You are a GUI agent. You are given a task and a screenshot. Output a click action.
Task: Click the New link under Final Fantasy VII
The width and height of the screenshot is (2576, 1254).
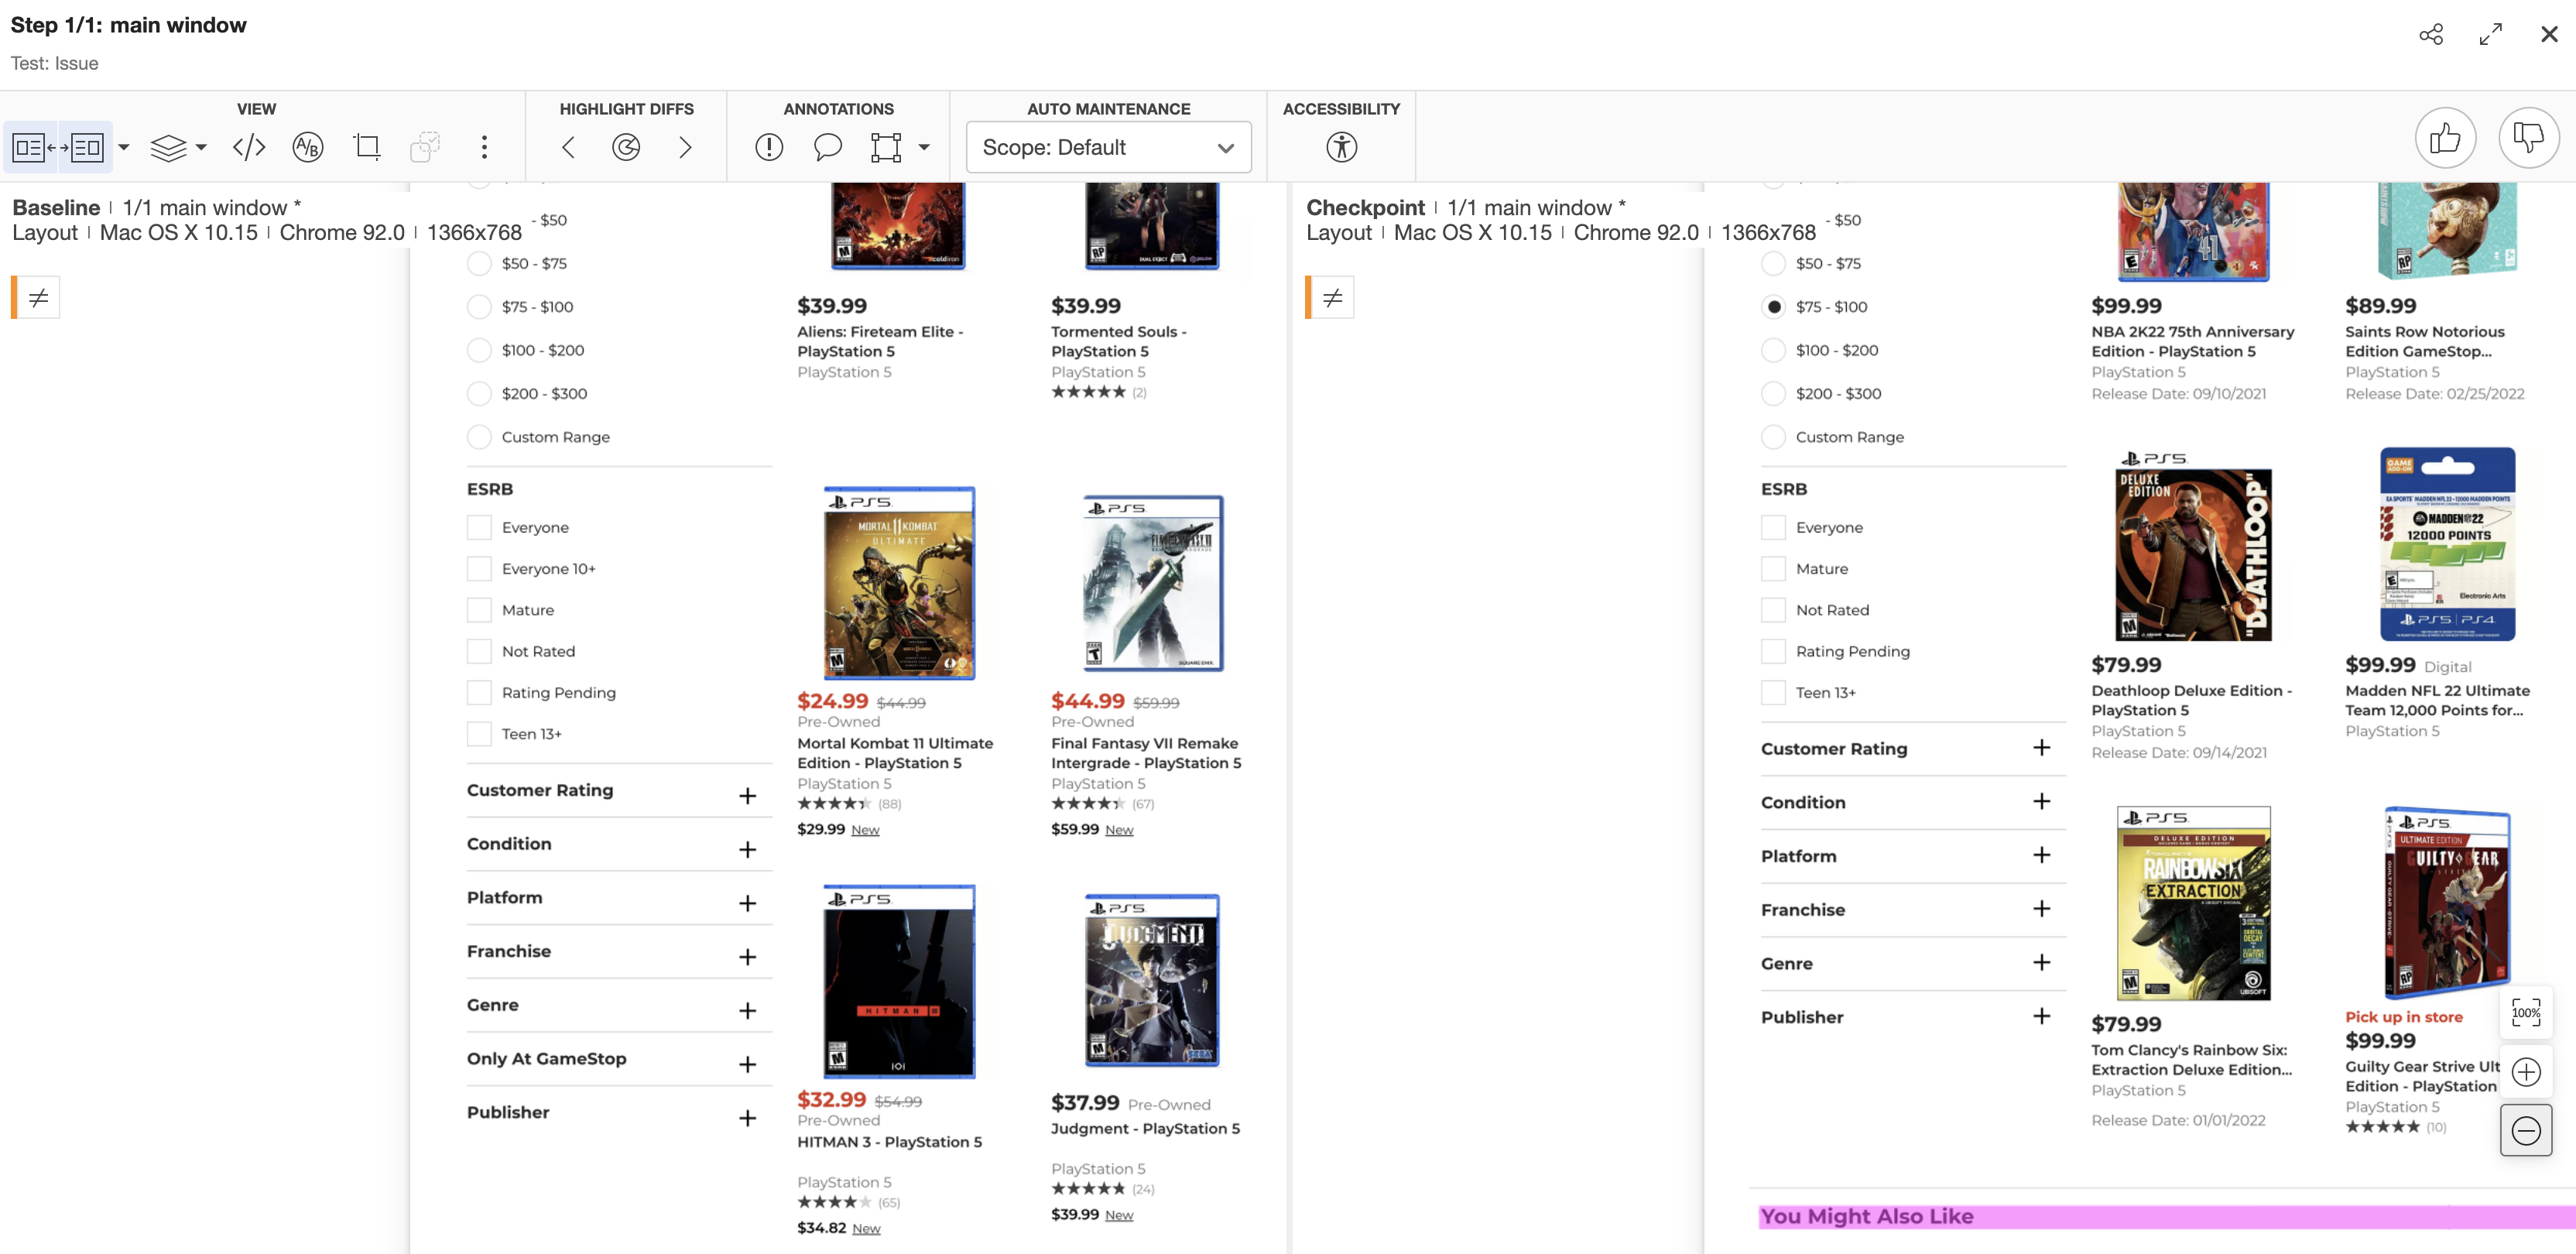tap(1119, 830)
